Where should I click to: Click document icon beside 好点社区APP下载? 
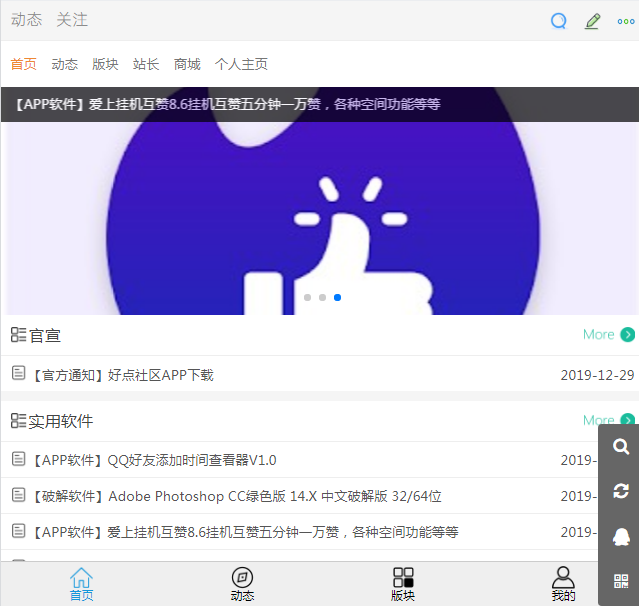(18, 373)
